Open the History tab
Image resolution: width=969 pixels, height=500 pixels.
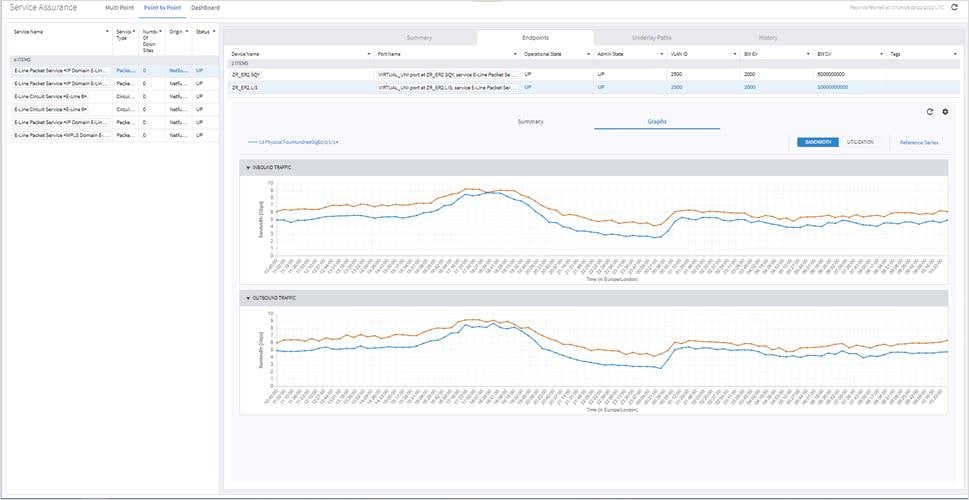coord(768,38)
